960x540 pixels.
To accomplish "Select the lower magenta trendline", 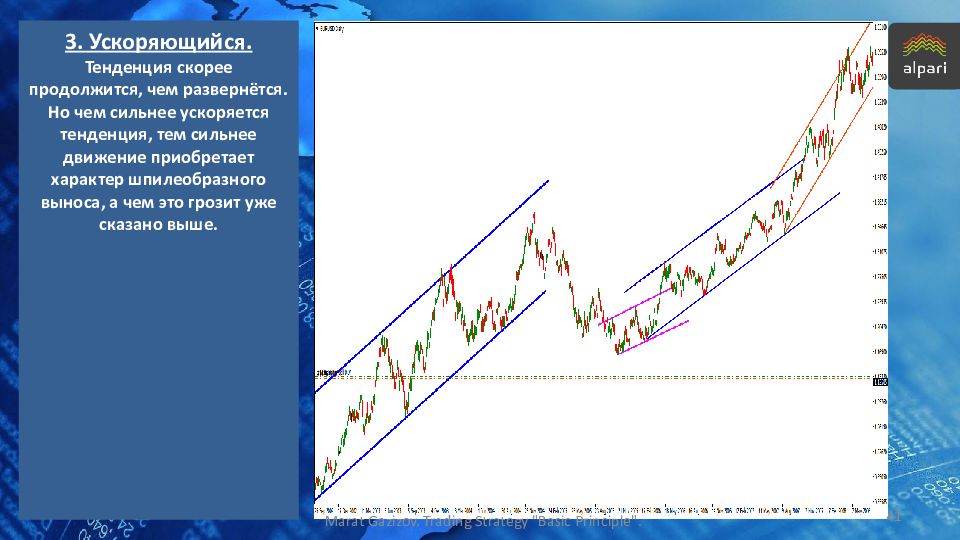I will pyautogui.click(x=655, y=337).
